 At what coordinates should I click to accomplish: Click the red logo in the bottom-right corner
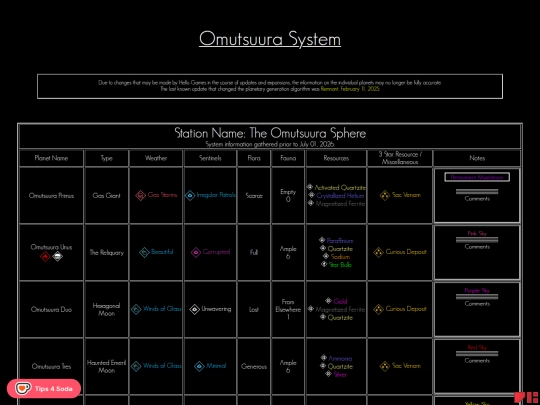(x=526, y=397)
